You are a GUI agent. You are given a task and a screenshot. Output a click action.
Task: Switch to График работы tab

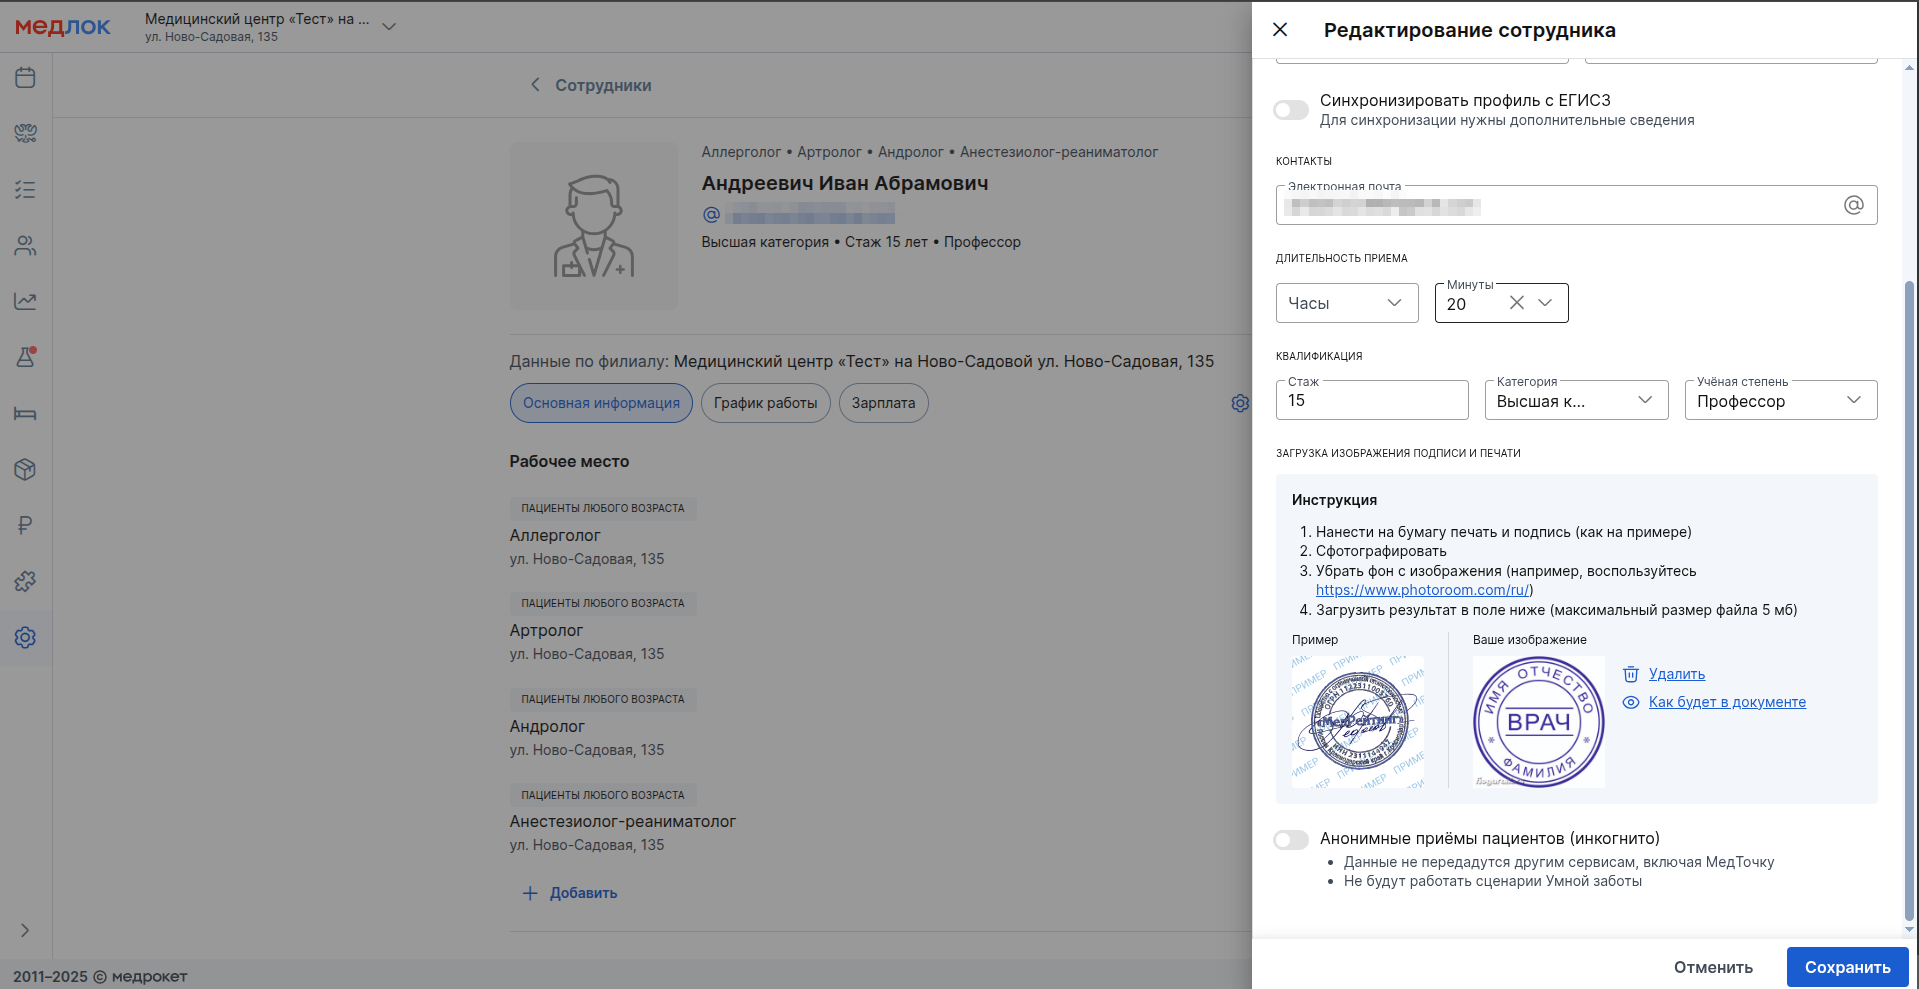tap(765, 403)
